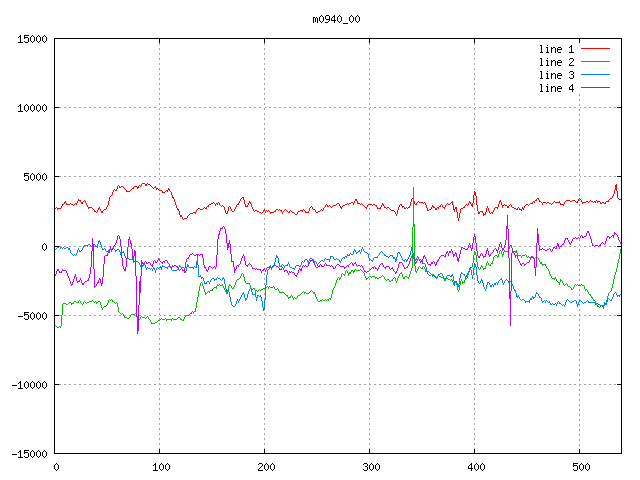The width and height of the screenshot is (640, 480).
Task: Click the -15000 y-axis tick label
Action: coord(29,454)
